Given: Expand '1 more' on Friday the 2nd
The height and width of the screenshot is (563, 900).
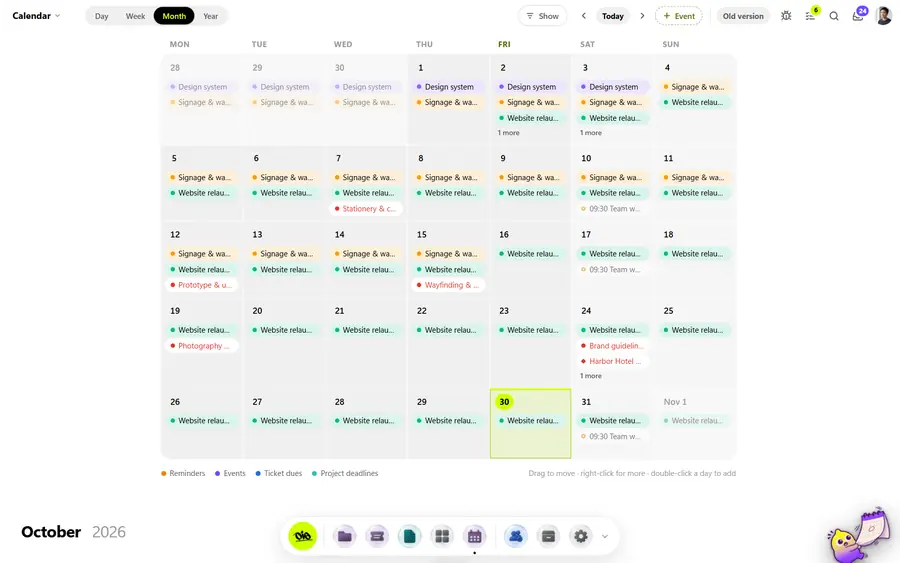Looking at the screenshot, I should tap(509, 133).
